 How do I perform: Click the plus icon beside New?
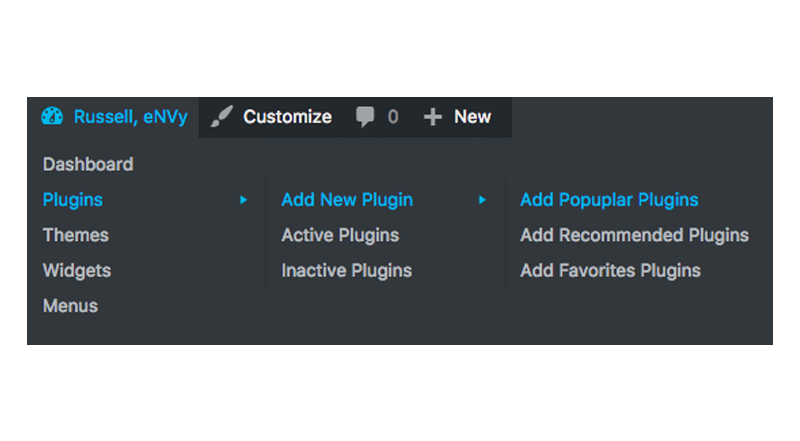(433, 117)
